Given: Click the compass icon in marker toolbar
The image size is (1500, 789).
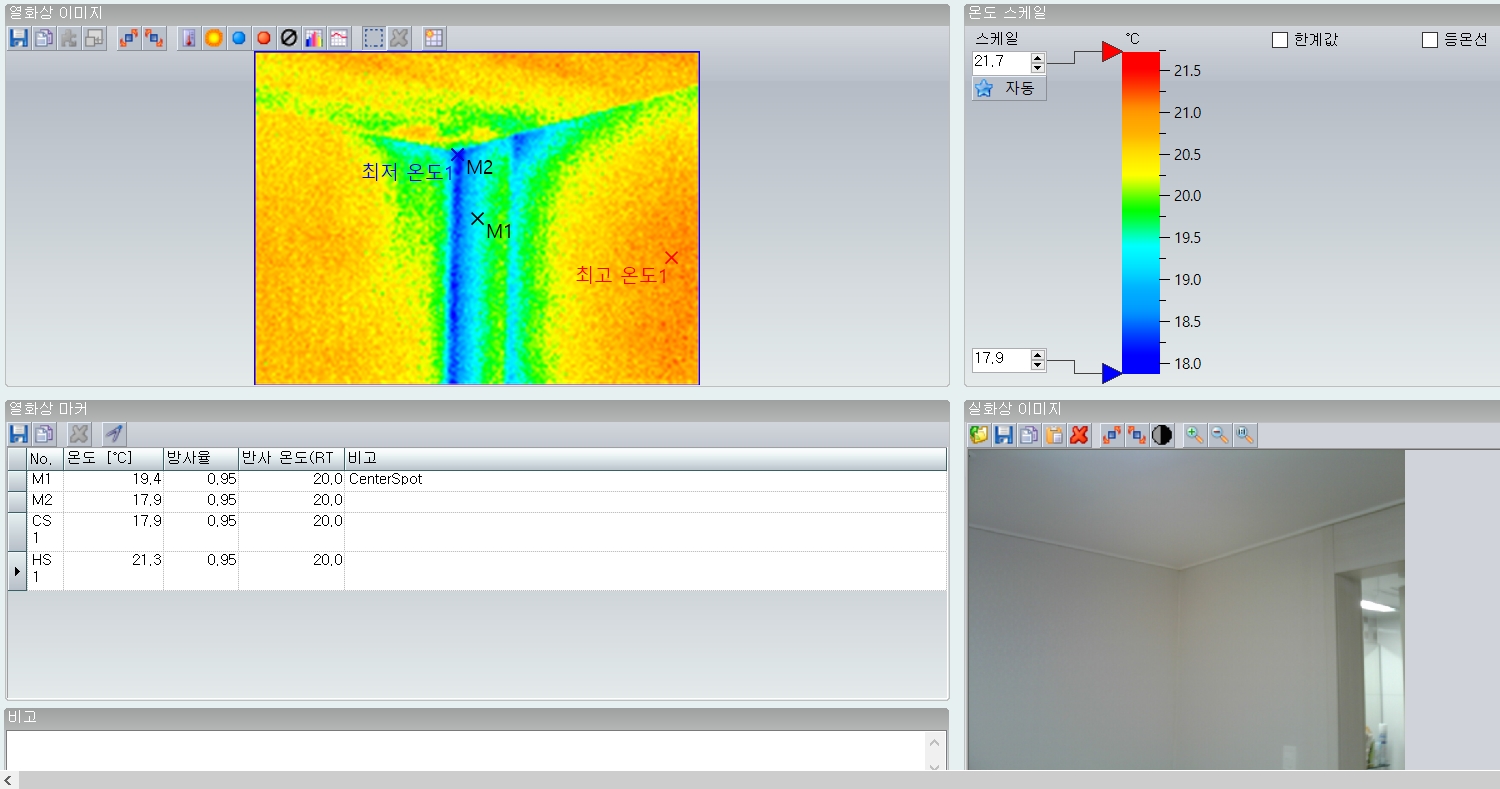Looking at the screenshot, I should [114, 434].
